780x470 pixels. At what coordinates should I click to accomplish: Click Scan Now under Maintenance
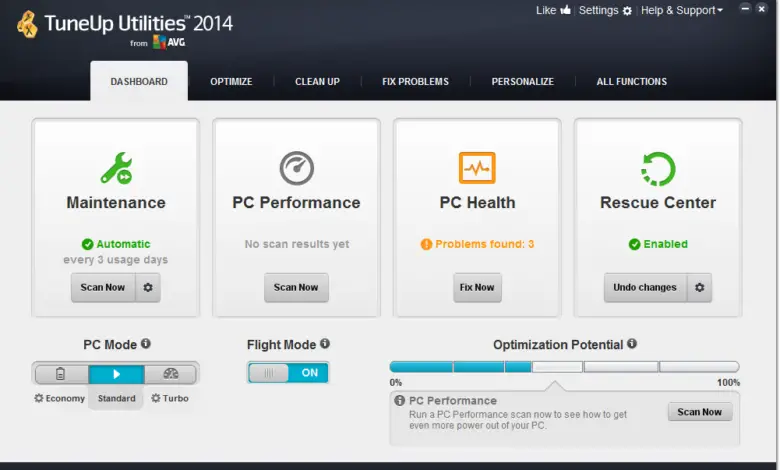point(103,287)
